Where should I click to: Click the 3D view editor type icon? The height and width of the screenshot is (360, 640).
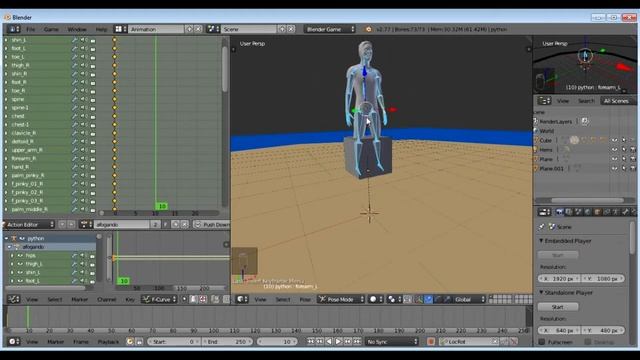[242, 300]
